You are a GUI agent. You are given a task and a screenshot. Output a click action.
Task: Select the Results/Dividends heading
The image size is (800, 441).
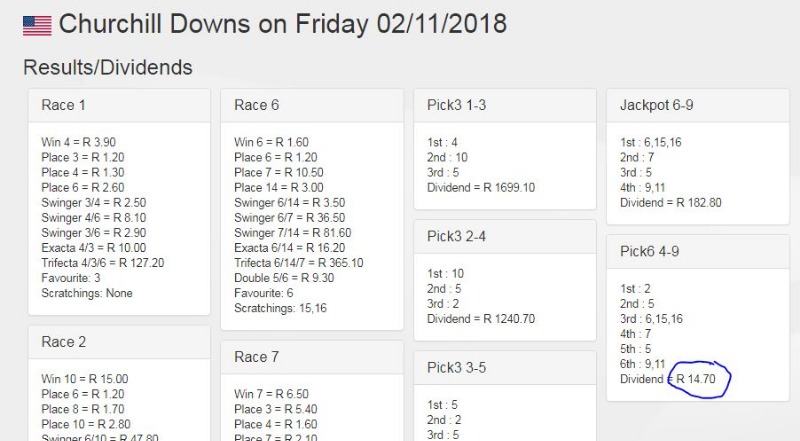[x=108, y=68]
